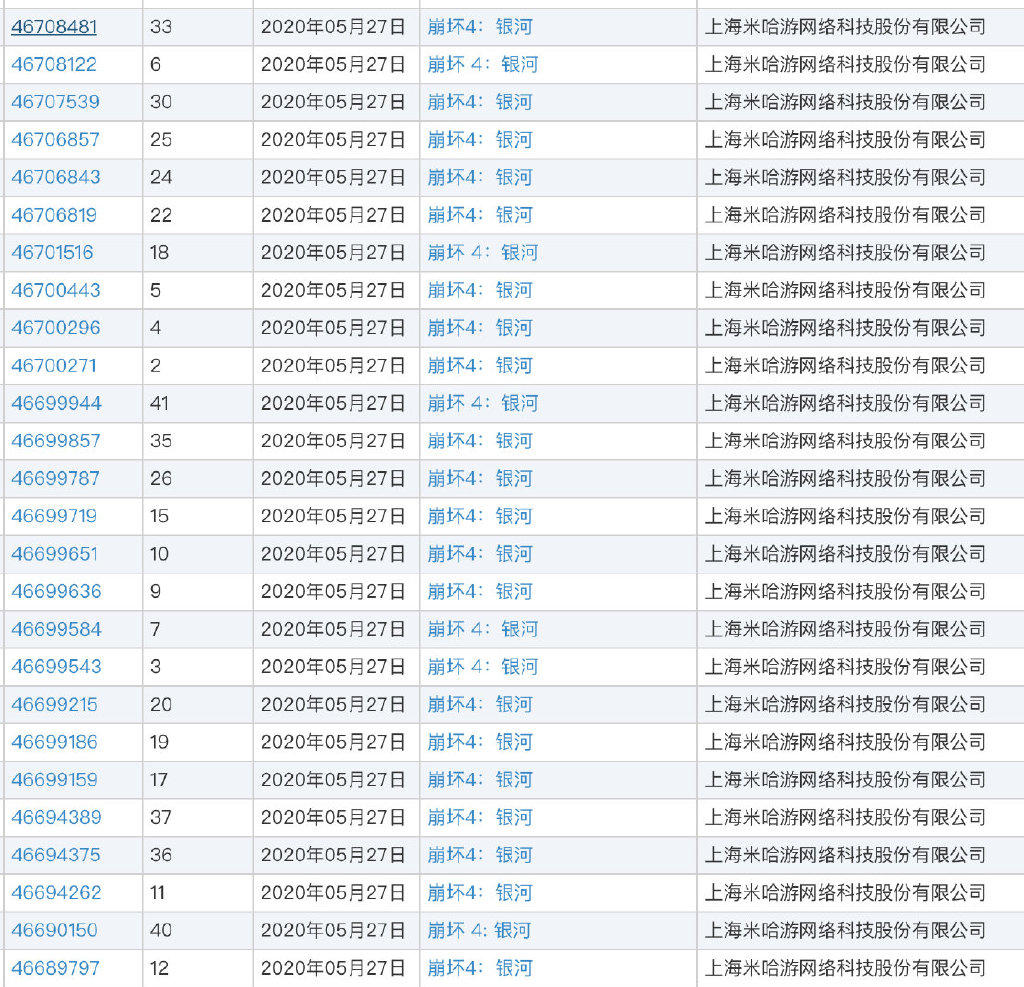Viewport: 1024px width, 987px height.
Task: Open application number 46699944
Action: 56,403
